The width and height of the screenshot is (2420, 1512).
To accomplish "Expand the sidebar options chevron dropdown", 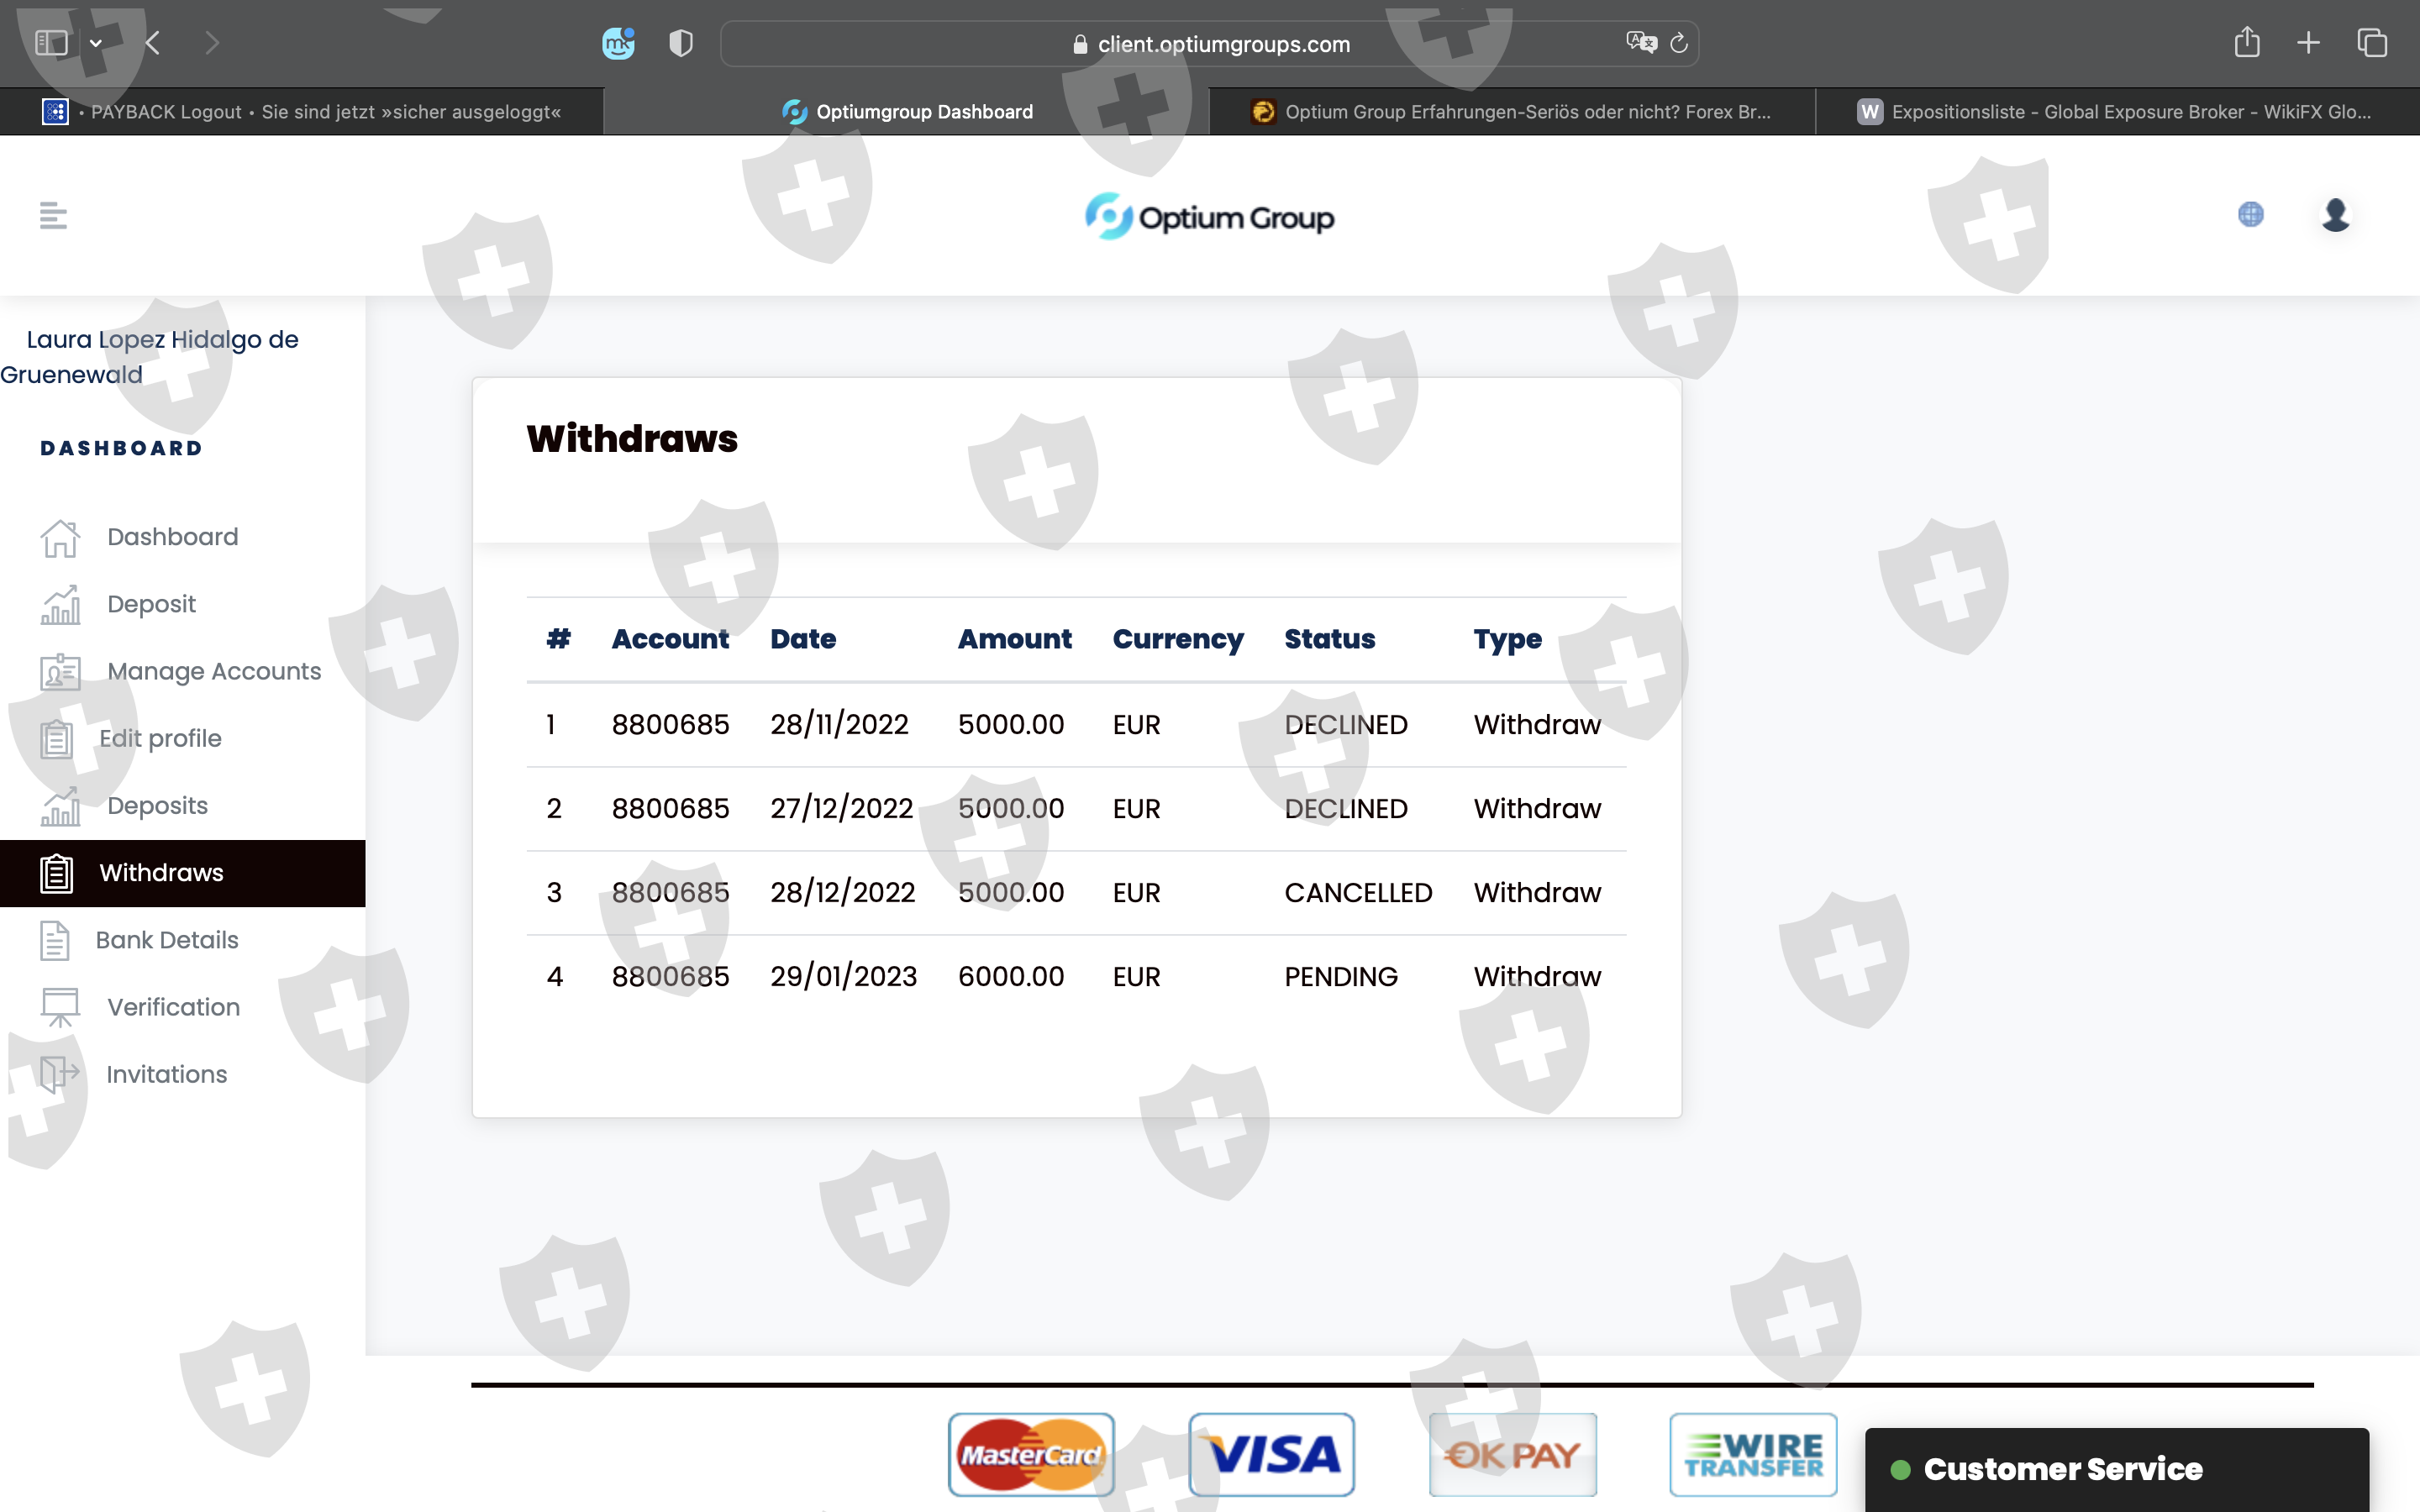I will click(96, 43).
